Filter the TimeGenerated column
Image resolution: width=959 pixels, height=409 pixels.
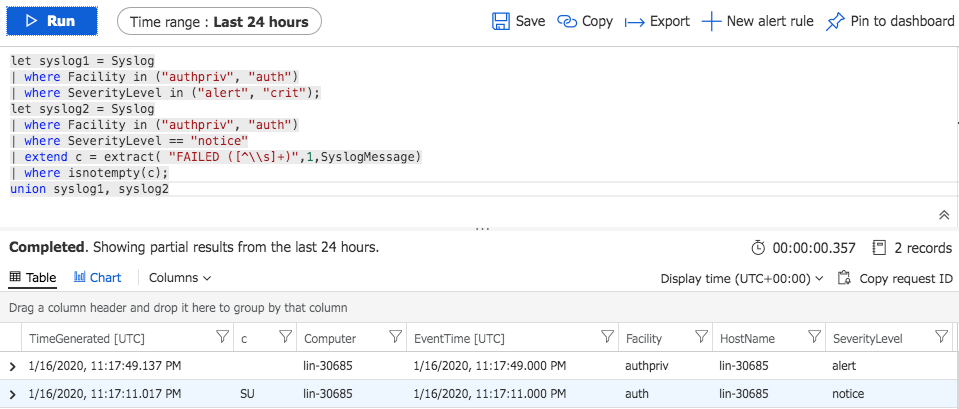(x=223, y=337)
